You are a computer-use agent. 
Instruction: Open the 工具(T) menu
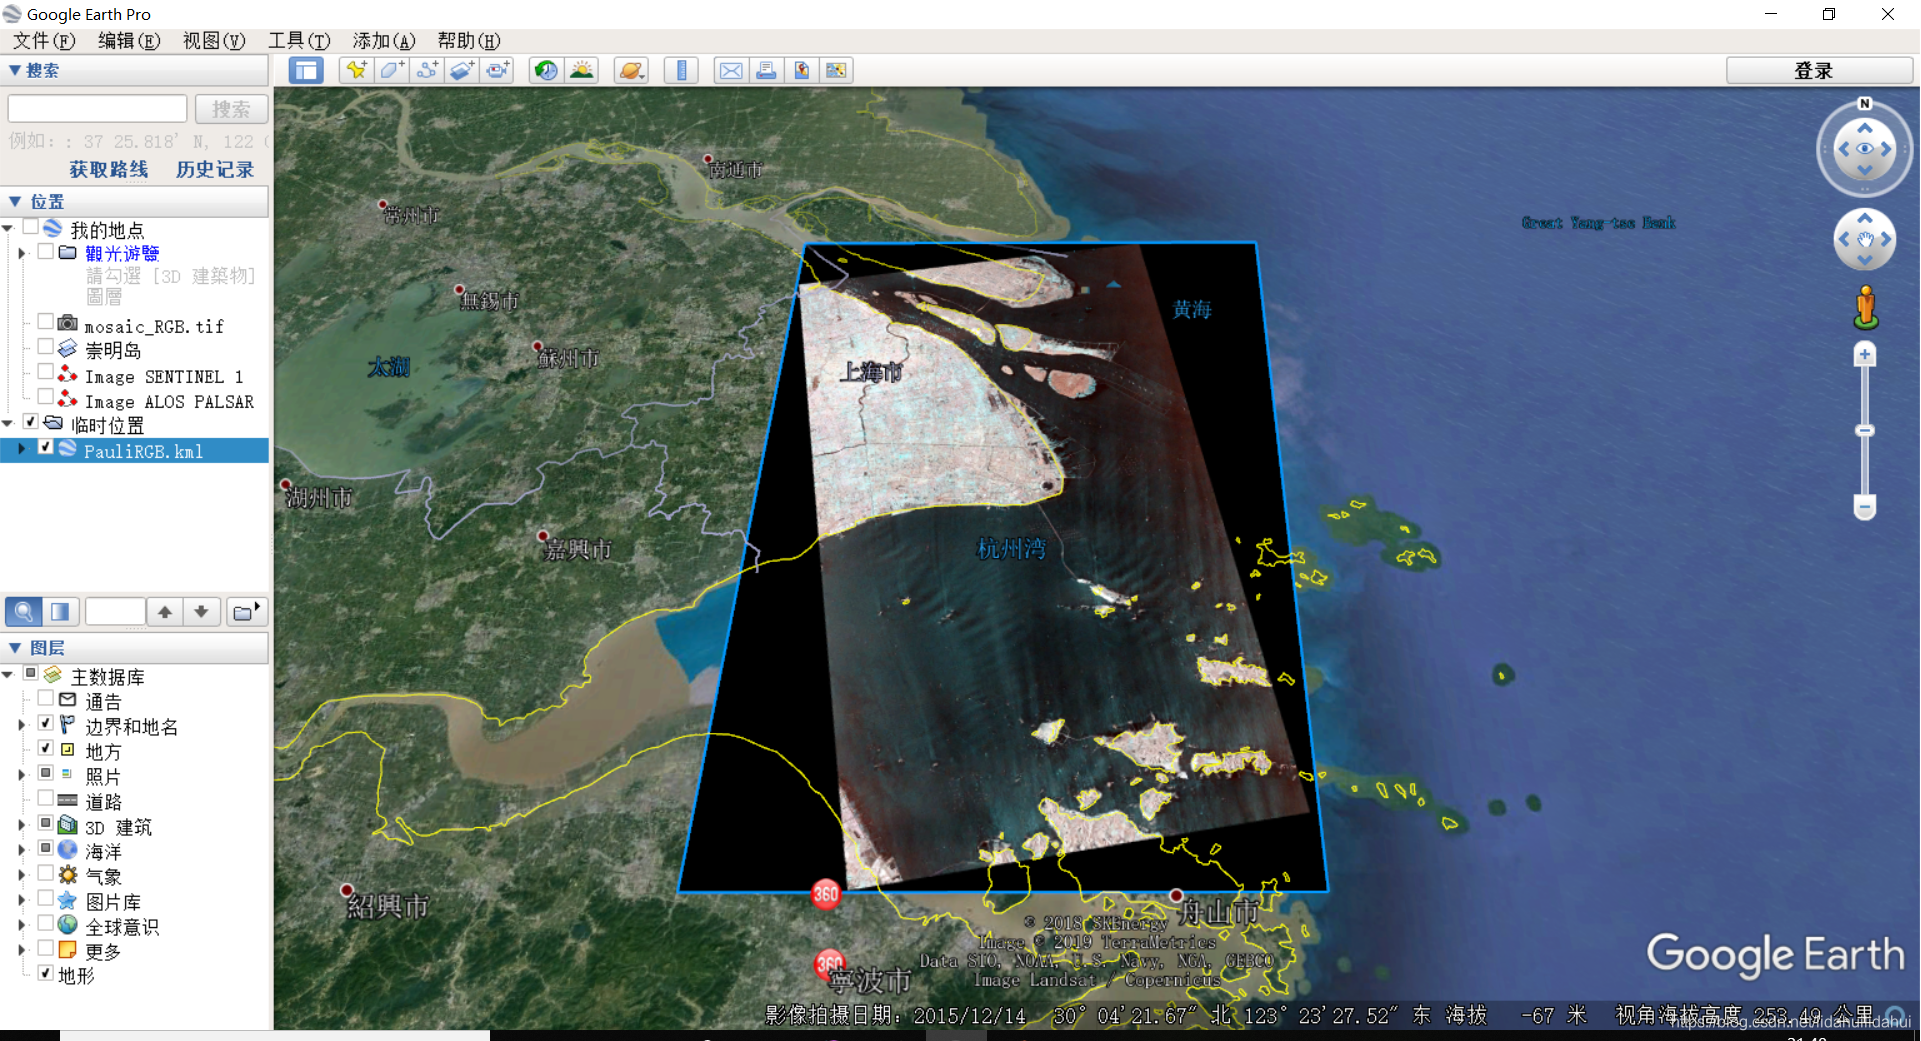299,40
